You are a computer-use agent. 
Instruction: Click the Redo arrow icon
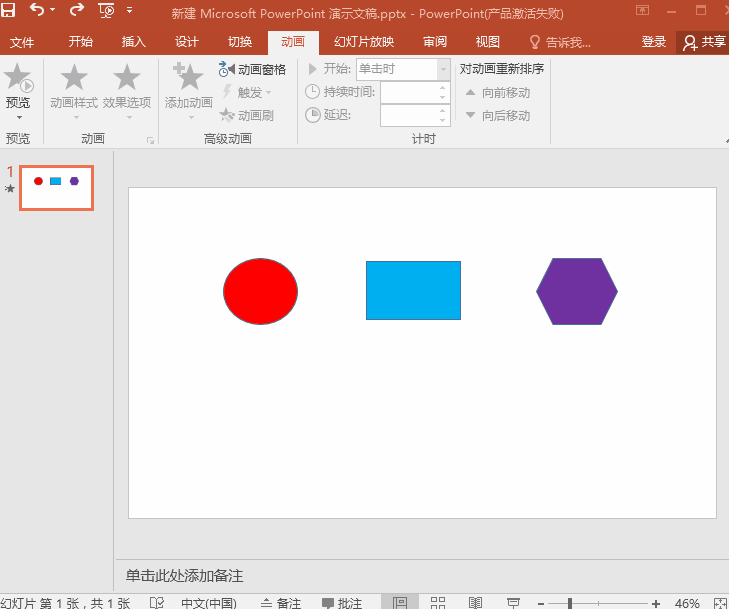tap(76, 12)
